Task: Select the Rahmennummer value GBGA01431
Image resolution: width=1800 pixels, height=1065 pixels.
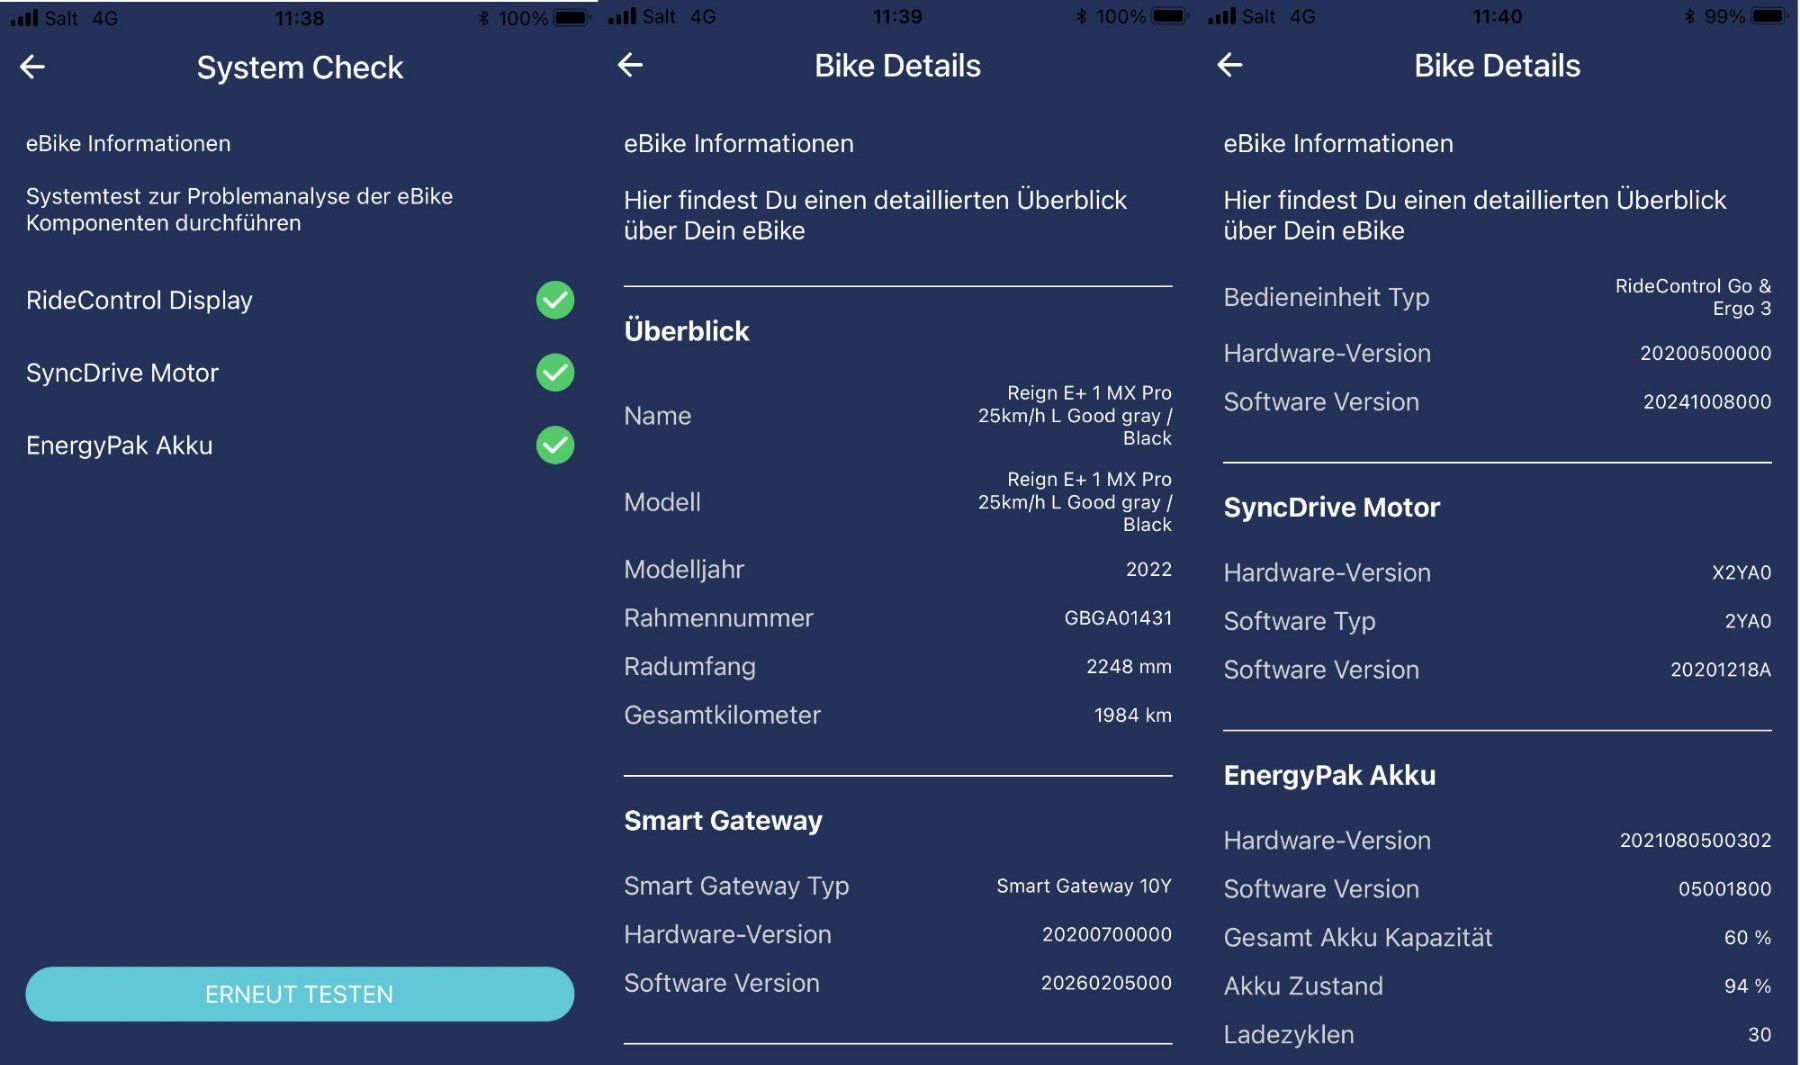Action: (x=1117, y=618)
